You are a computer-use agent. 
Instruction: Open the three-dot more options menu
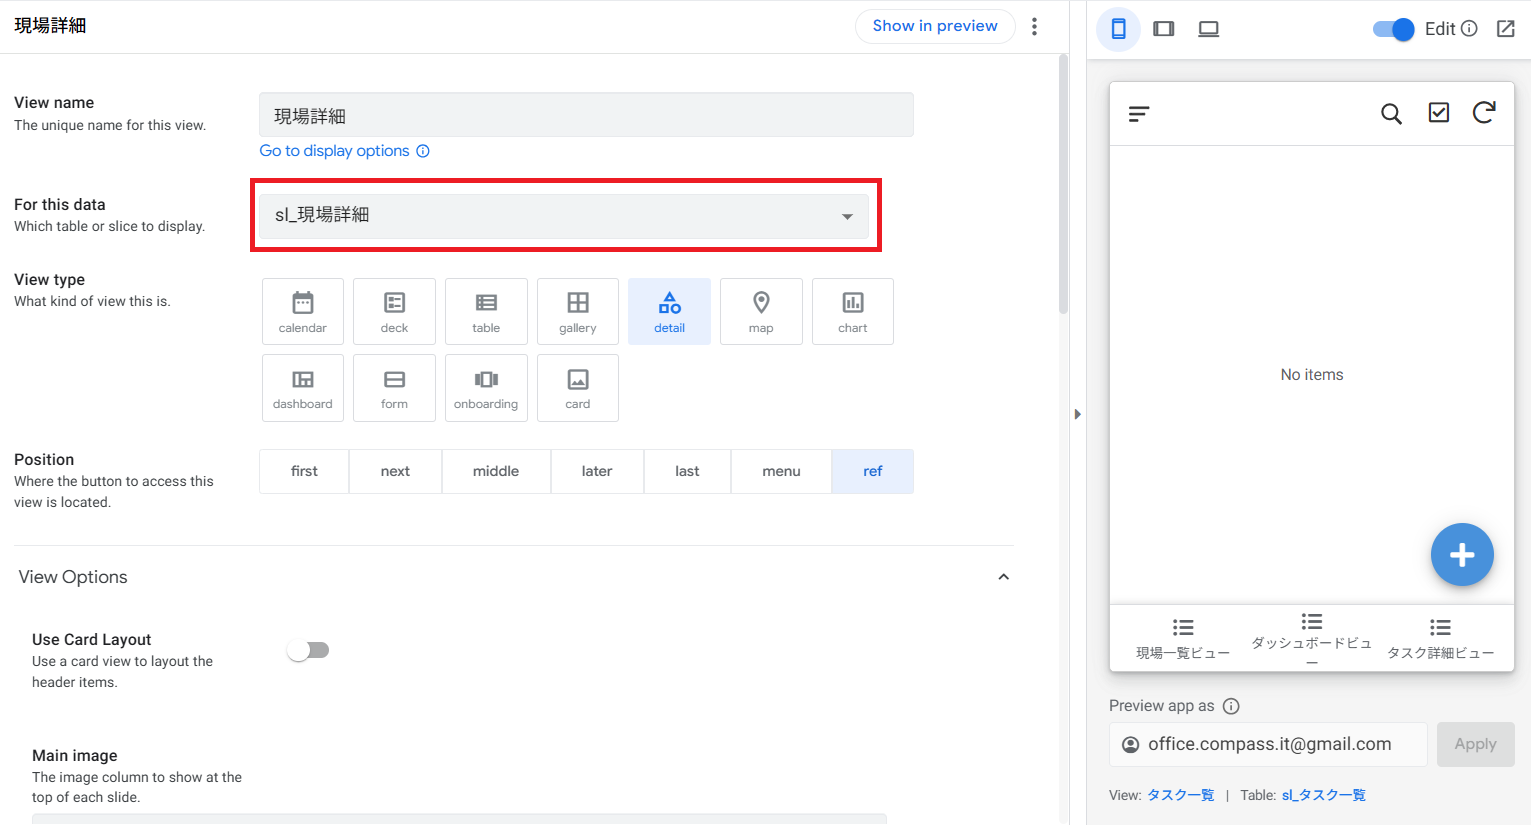pyautogui.click(x=1034, y=27)
